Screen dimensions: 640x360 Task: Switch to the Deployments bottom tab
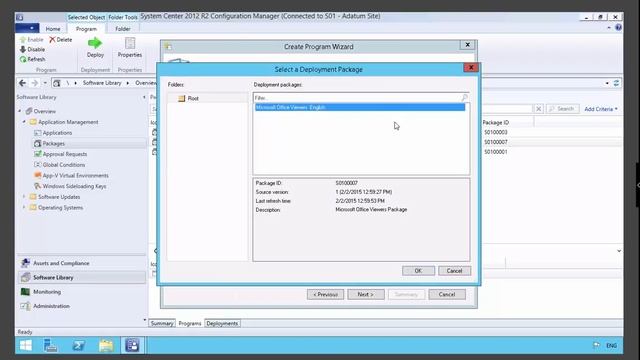[x=222, y=323]
